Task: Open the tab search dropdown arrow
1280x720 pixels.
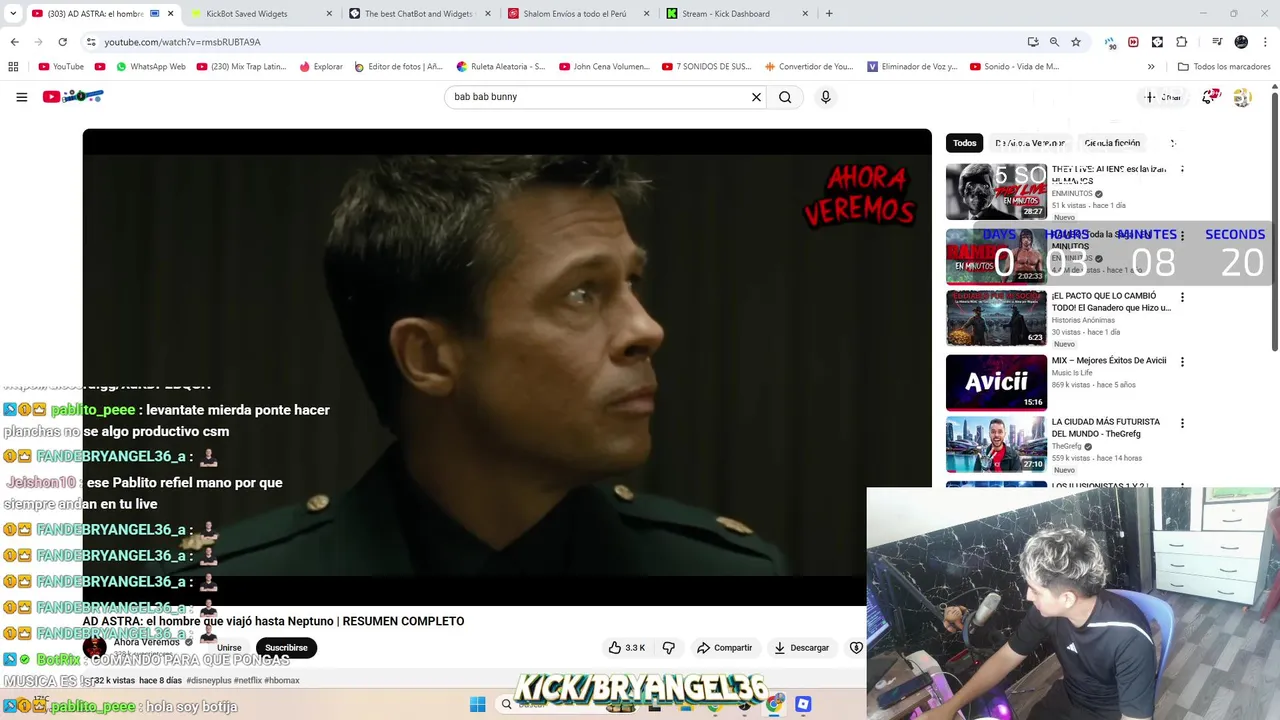Action: (x=13, y=14)
